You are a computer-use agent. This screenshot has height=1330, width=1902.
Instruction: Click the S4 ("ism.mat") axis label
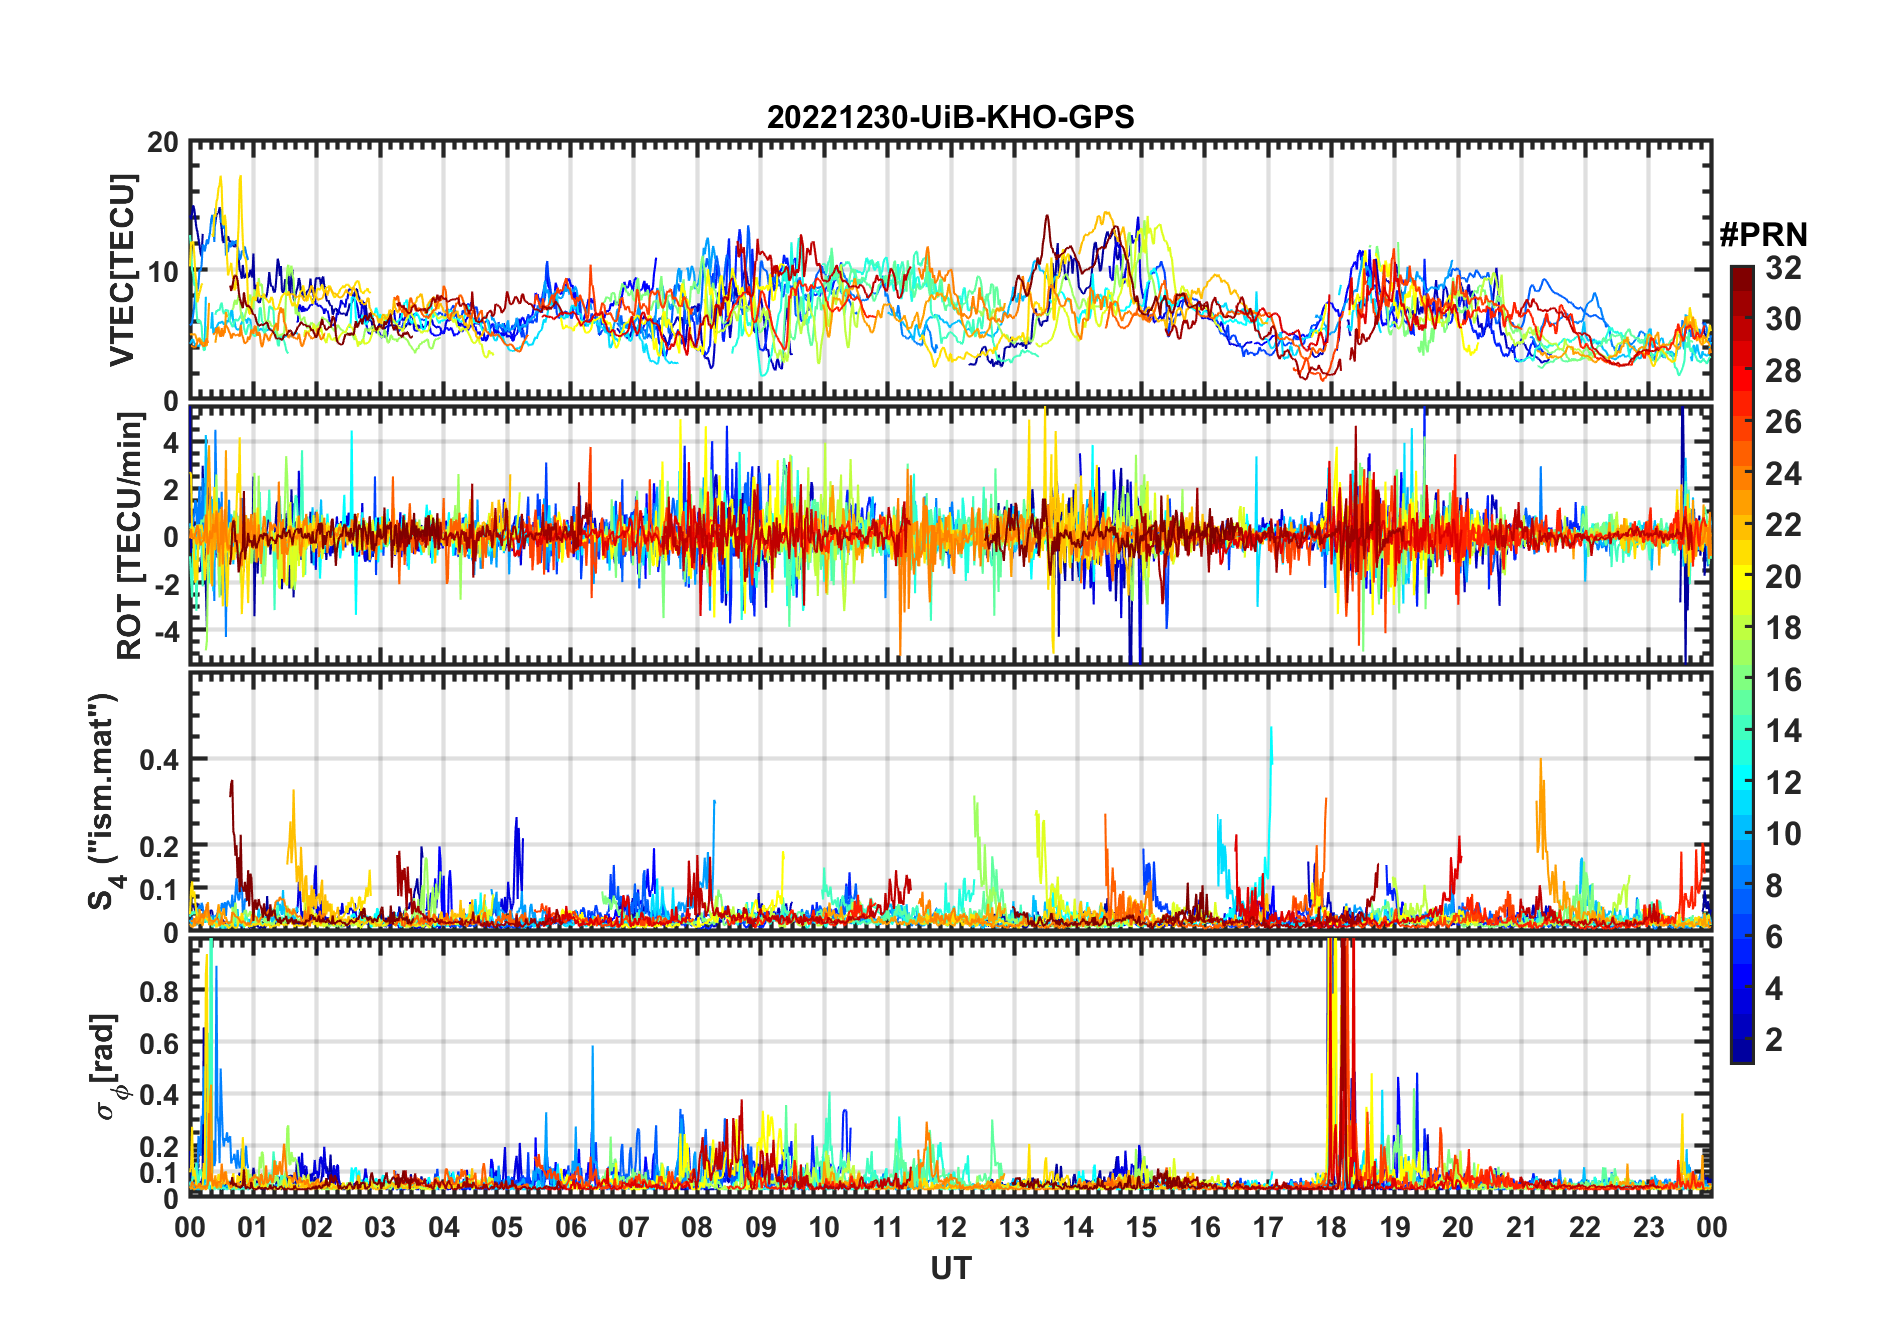[x=104, y=801]
